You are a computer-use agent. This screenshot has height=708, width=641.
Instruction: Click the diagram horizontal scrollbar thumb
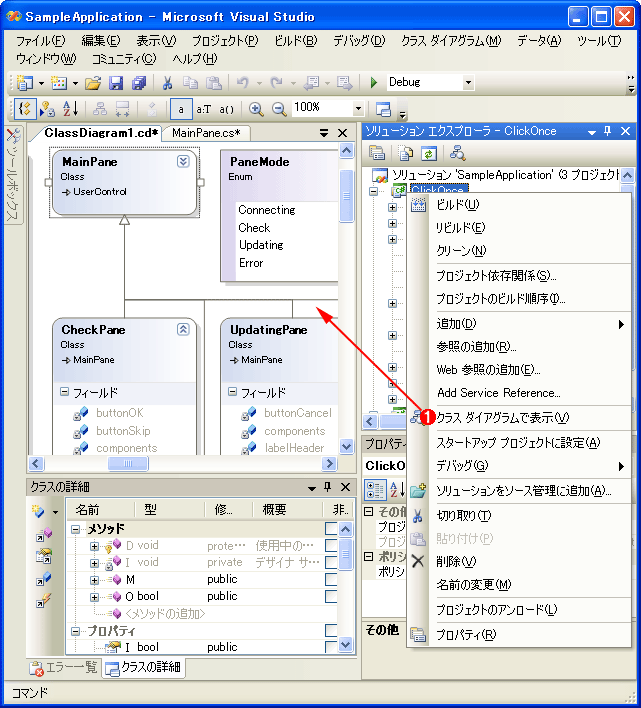coord(128,463)
